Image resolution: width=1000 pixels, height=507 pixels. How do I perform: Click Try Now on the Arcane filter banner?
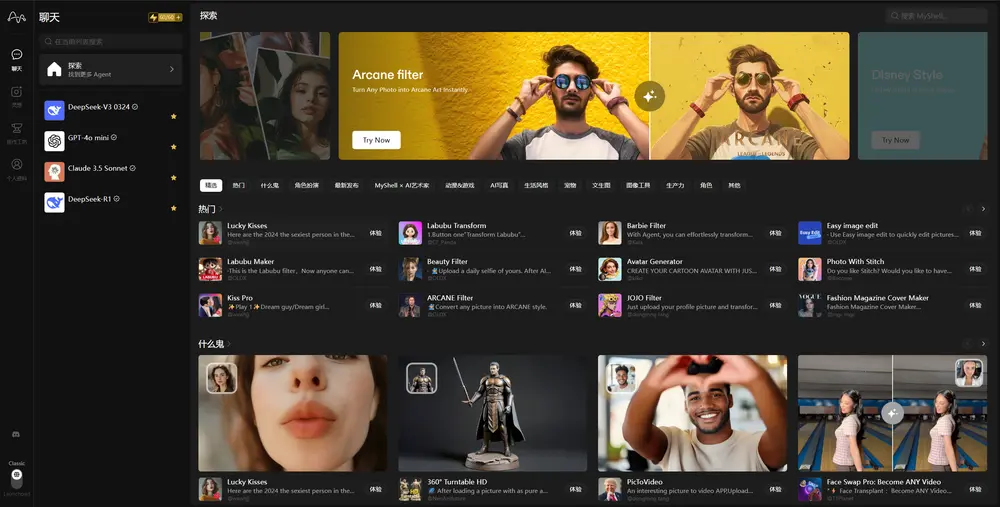pyautogui.click(x=376, y=140)
